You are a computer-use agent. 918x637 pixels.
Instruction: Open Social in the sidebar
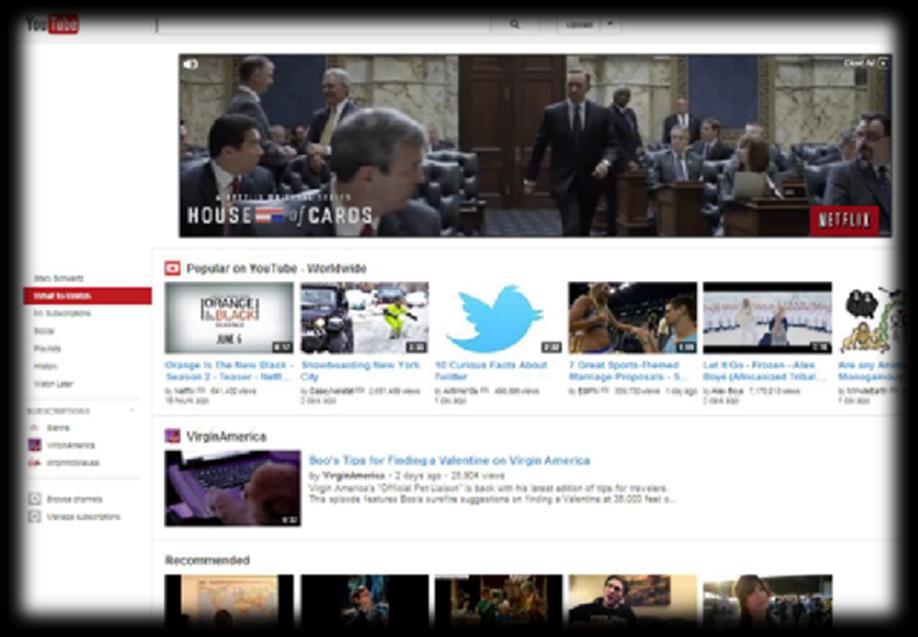click(x=44, y=331)
